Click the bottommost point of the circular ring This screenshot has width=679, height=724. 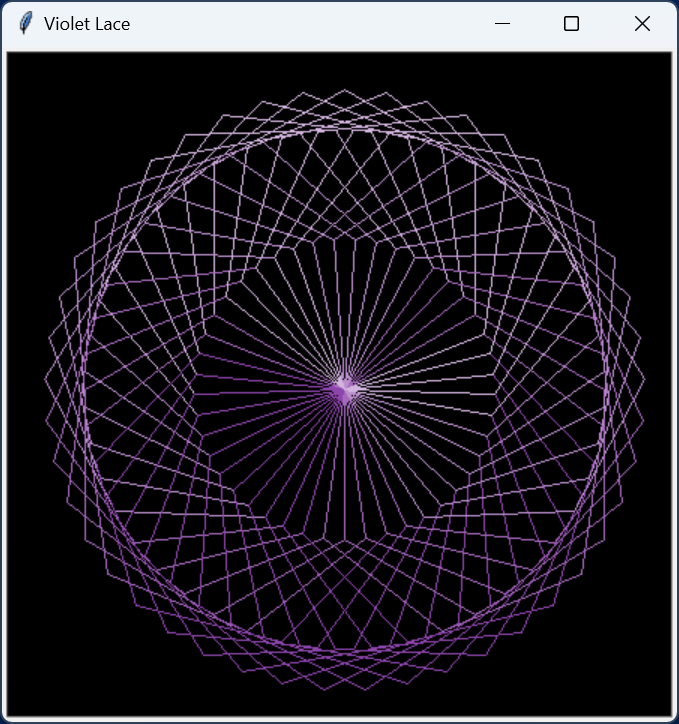pos(345,650)
